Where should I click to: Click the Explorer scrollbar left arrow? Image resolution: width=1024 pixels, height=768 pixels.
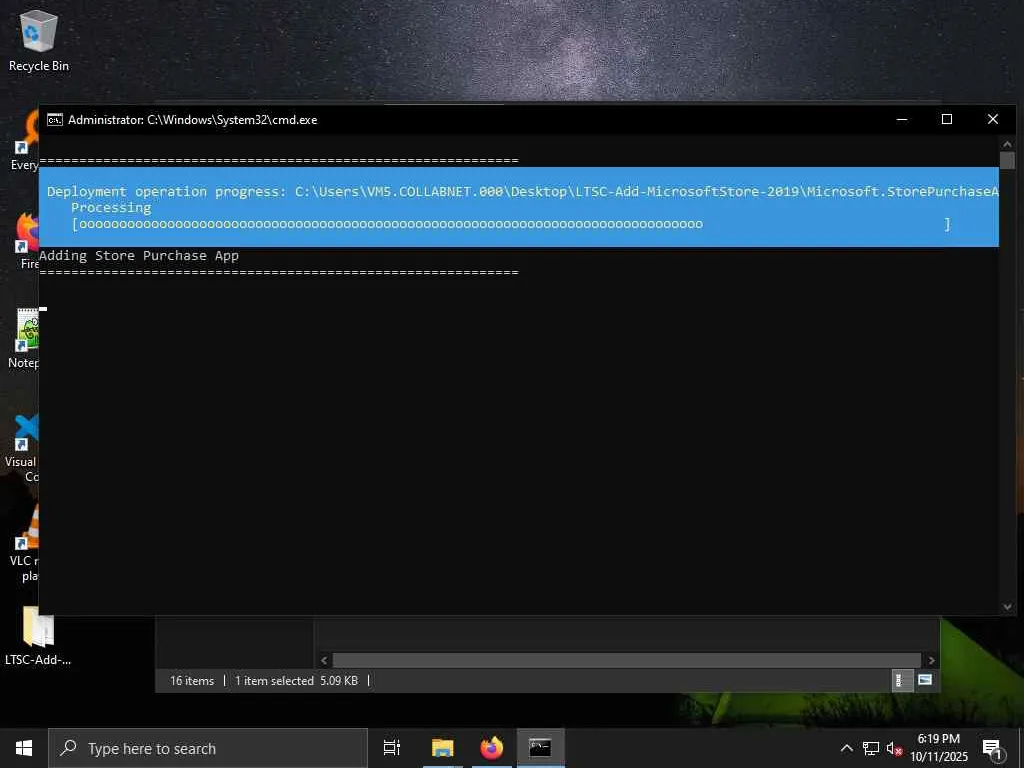(x=324, y=660)
